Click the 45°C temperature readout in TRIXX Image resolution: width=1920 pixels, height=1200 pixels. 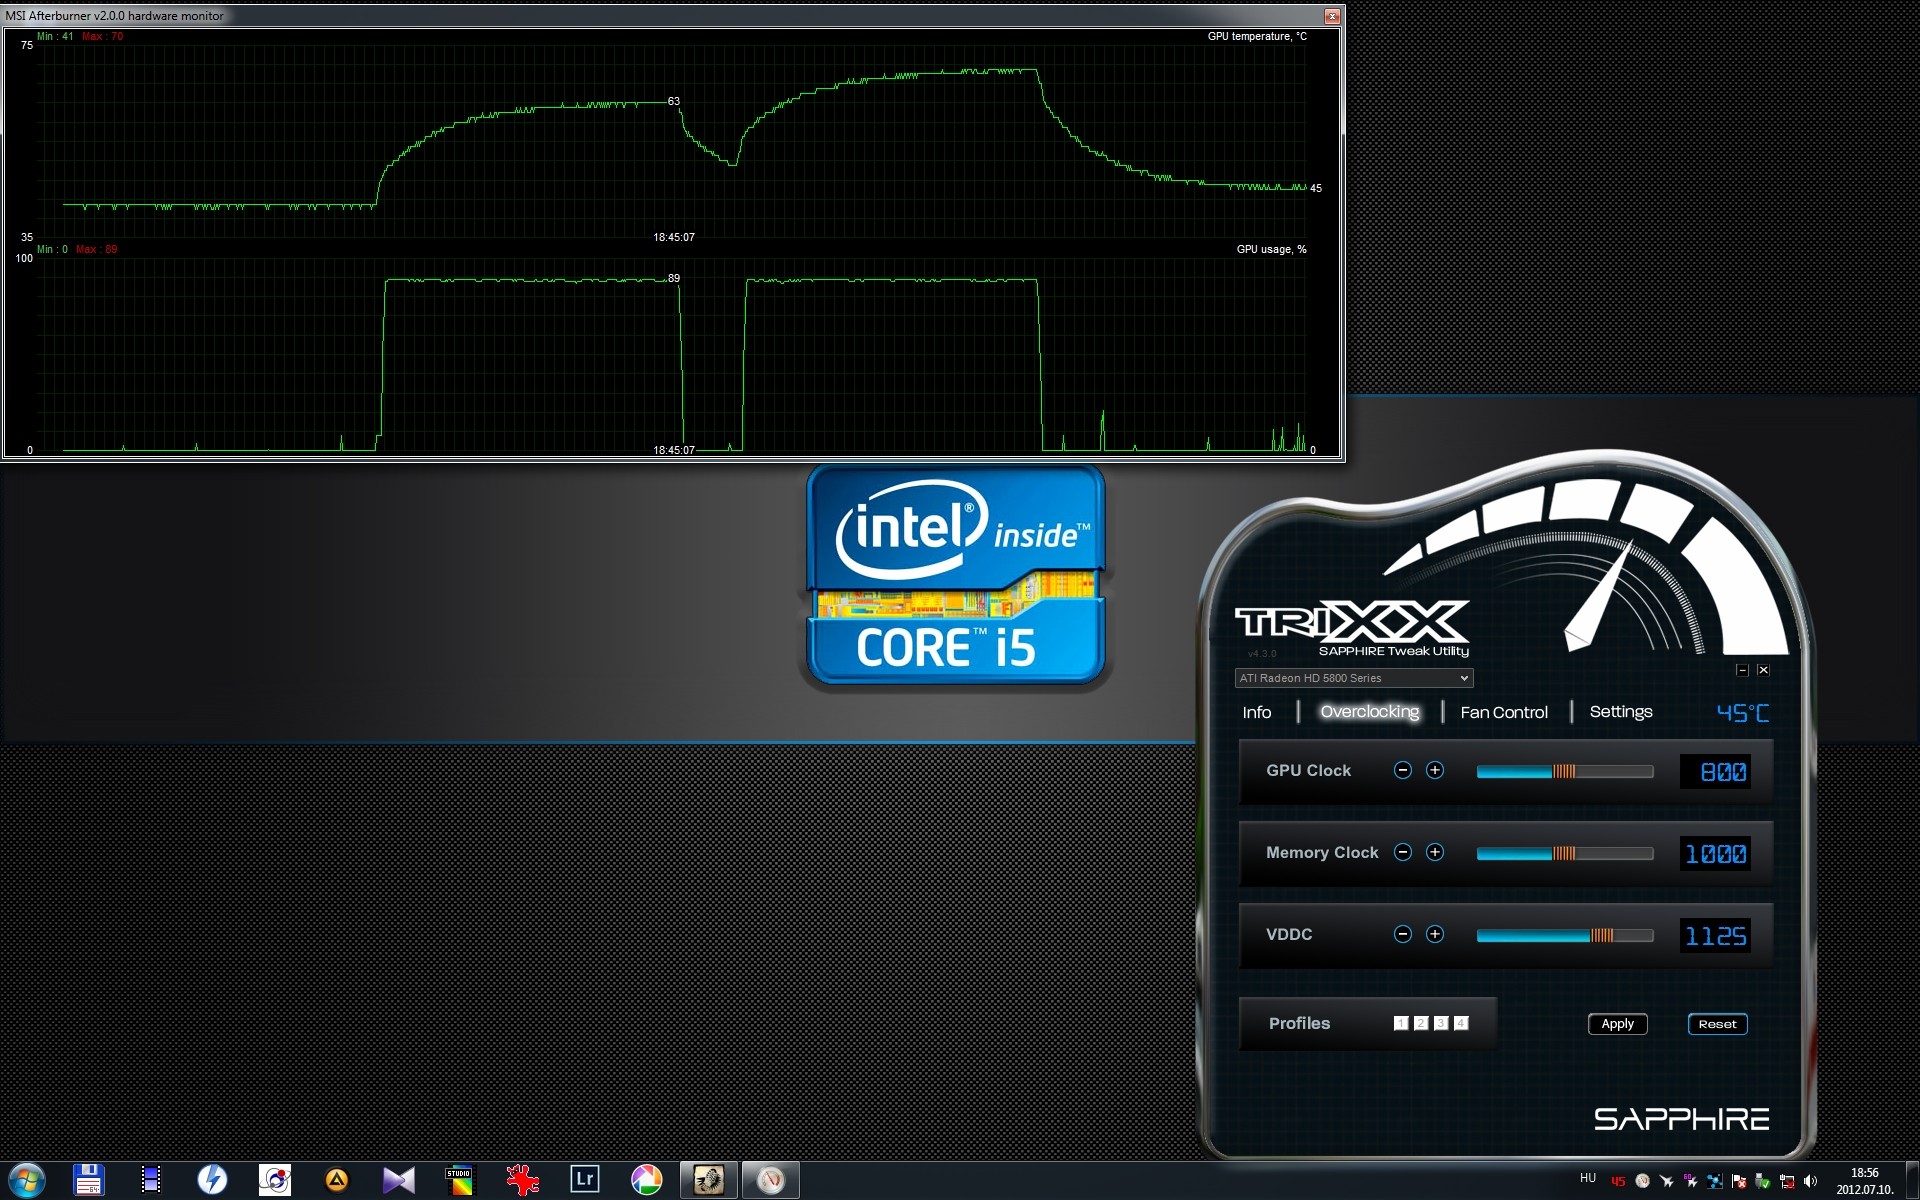point(1743,712)
